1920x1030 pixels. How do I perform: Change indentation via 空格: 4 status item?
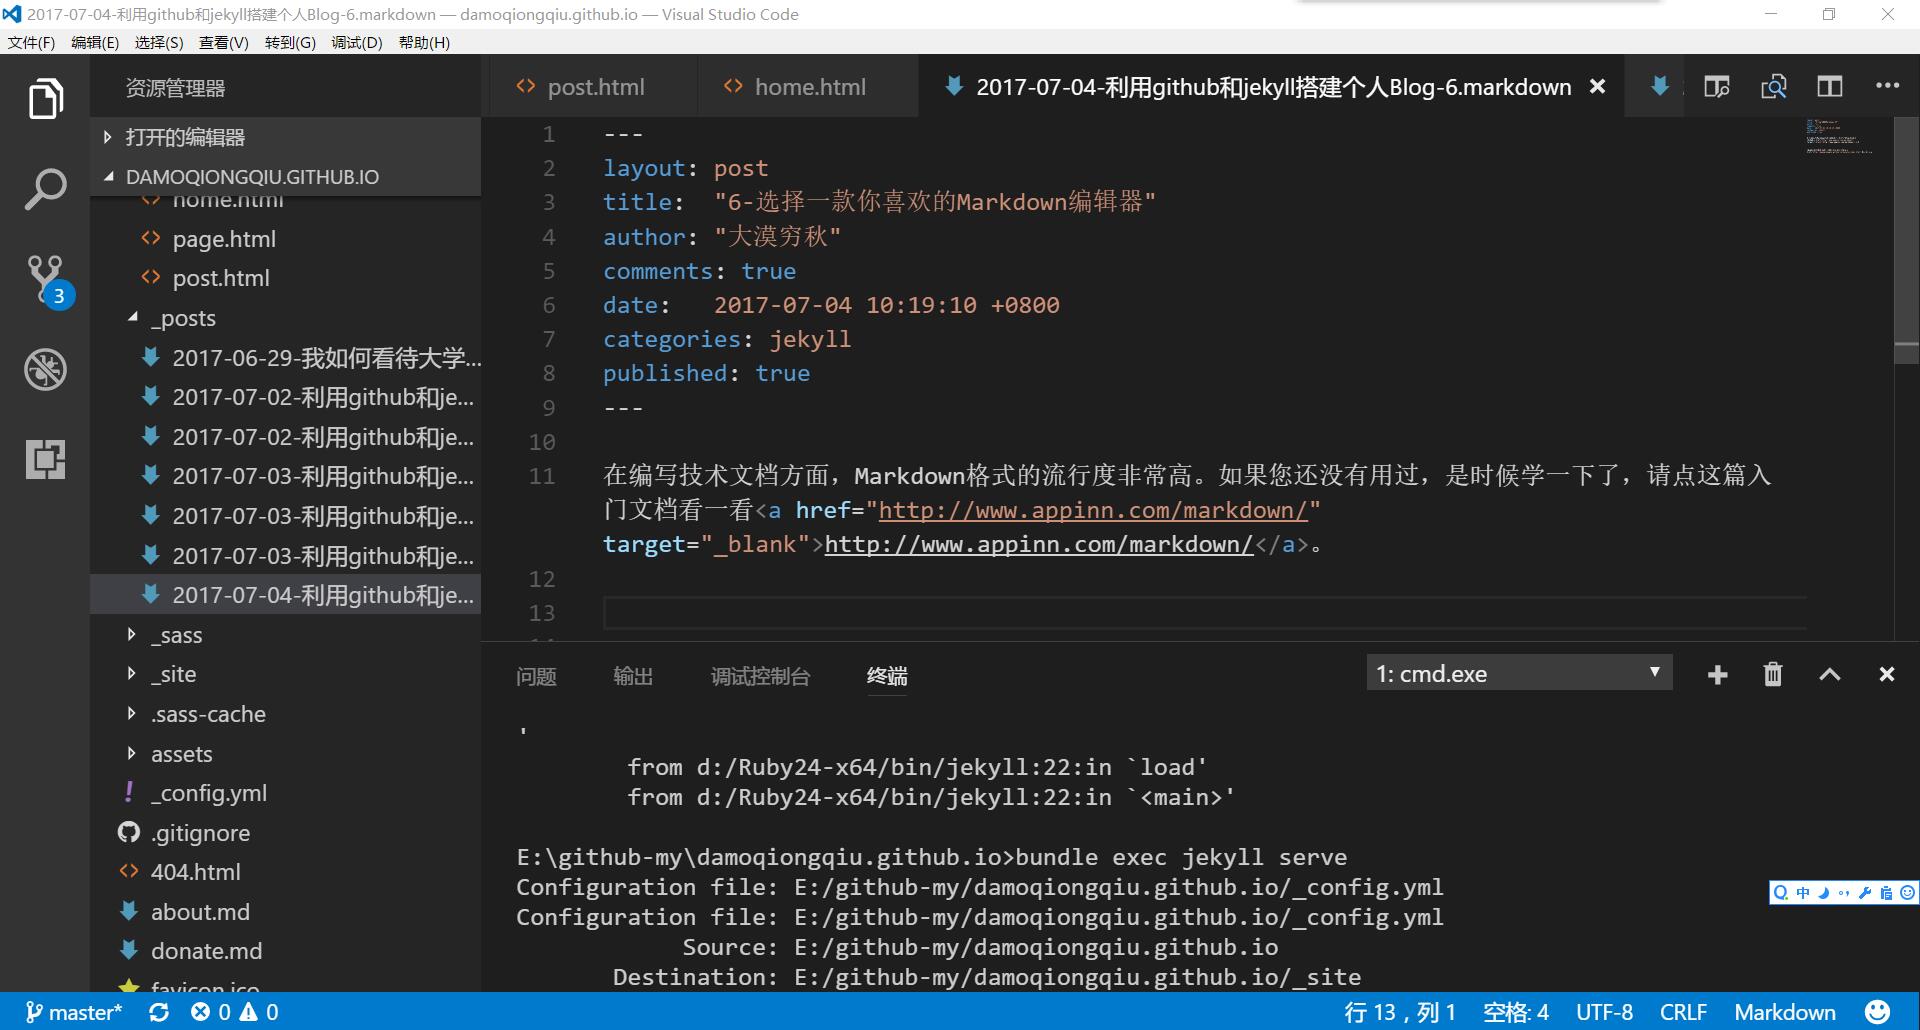1516,1012
